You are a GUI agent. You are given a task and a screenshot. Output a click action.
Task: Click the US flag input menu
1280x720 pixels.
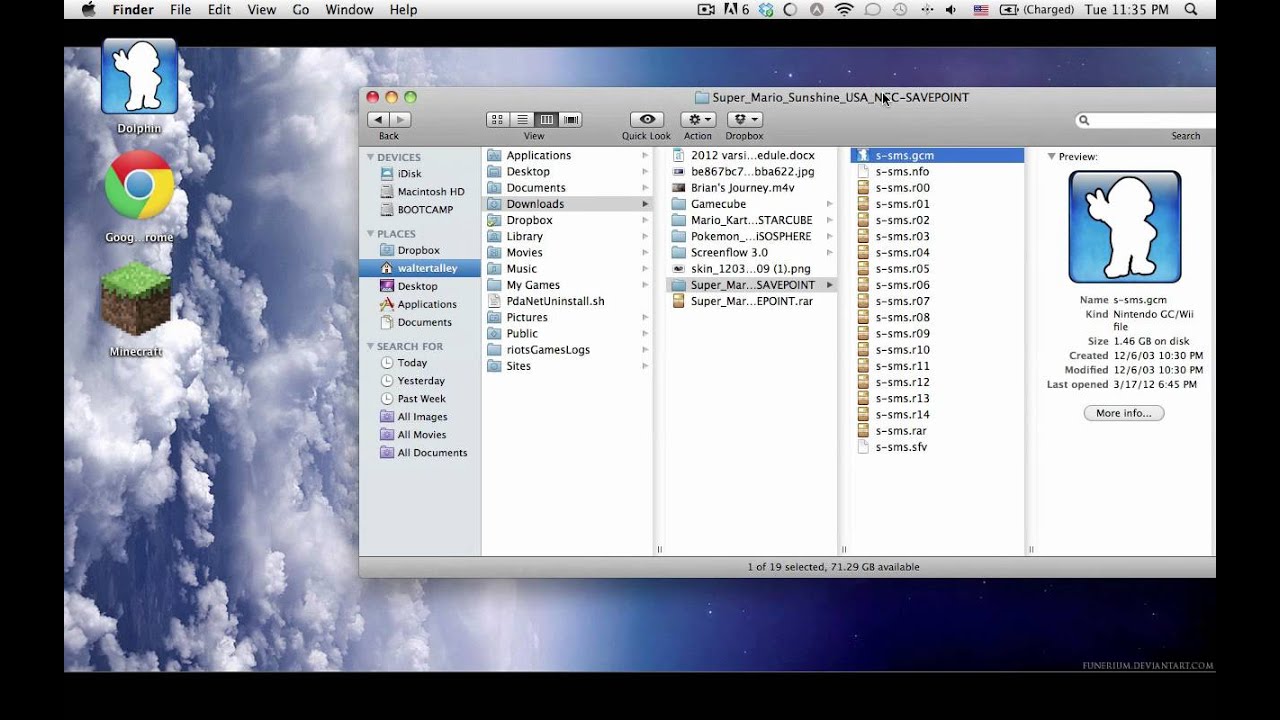[x=980, y=9]
